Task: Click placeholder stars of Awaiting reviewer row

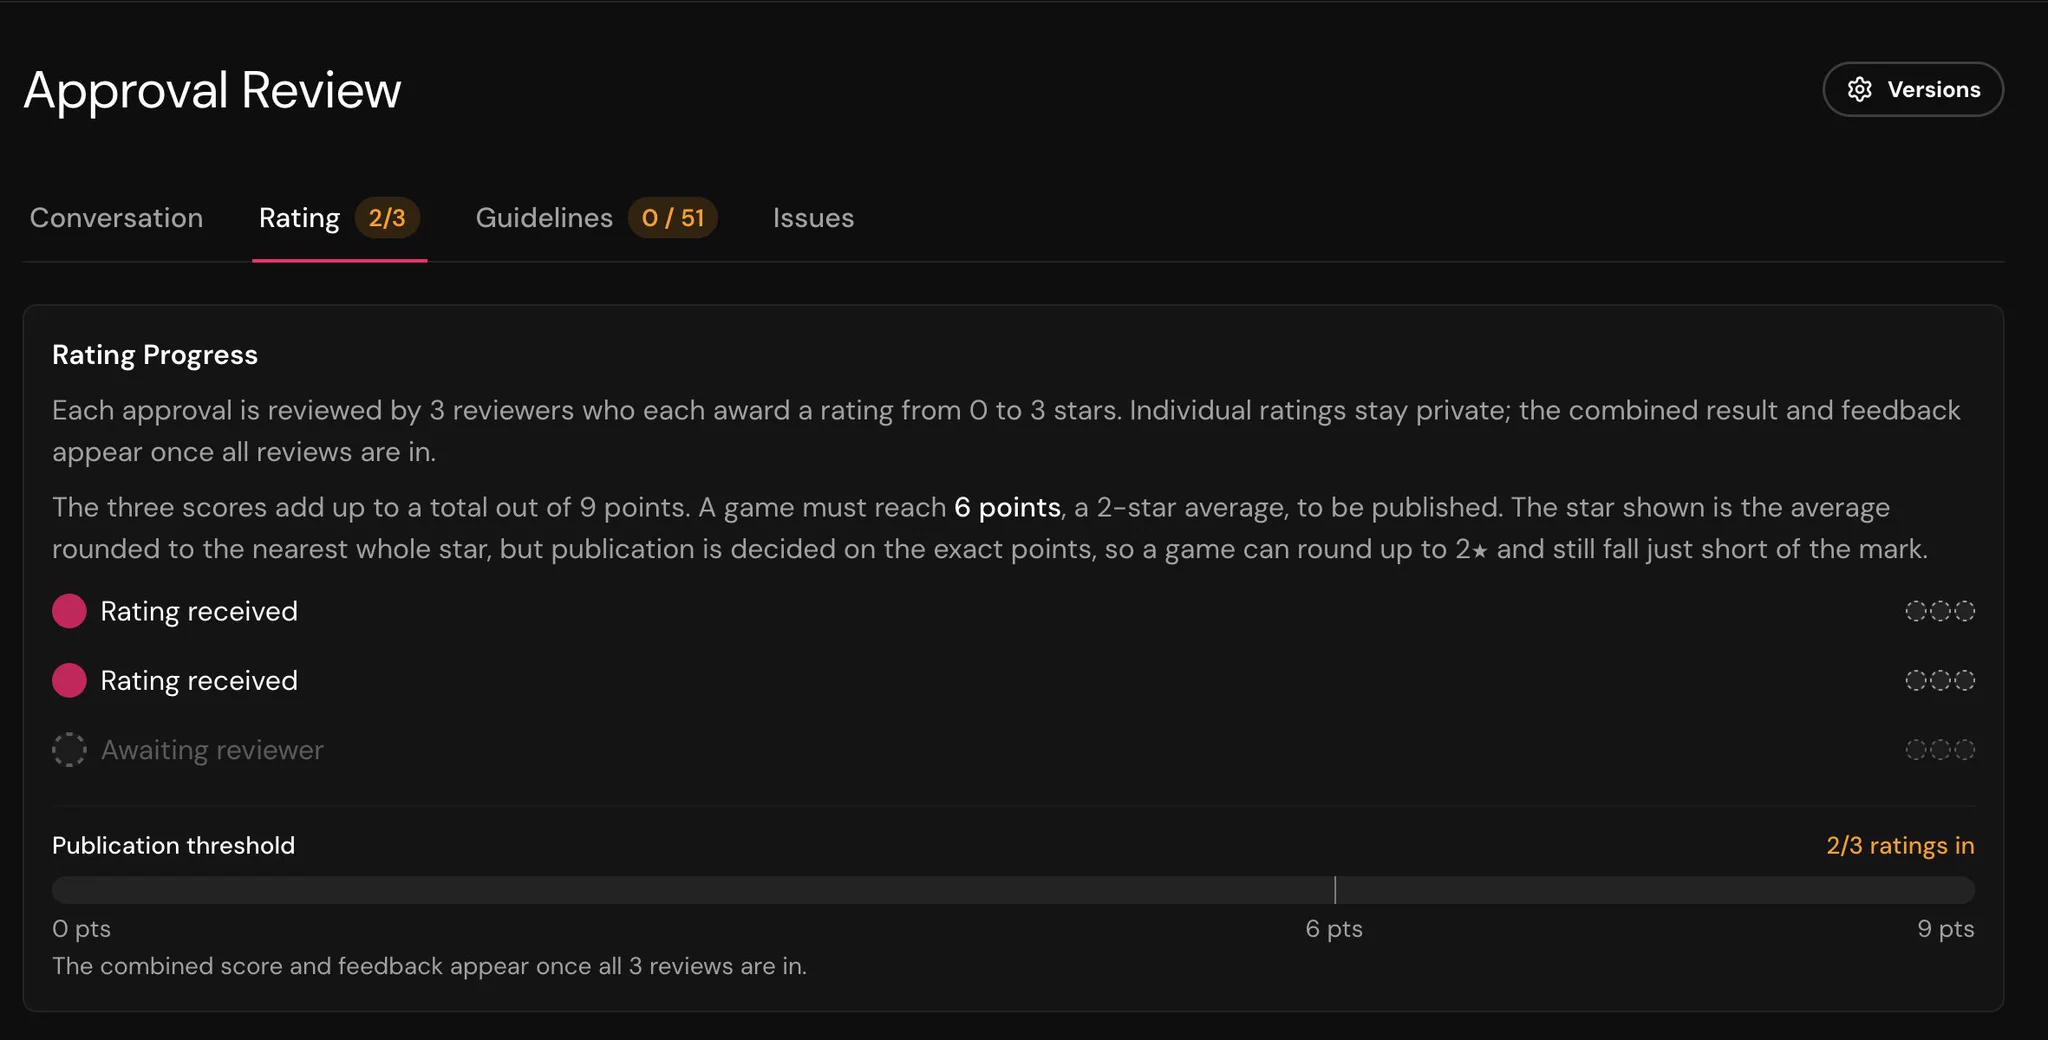Action: 1940,749
